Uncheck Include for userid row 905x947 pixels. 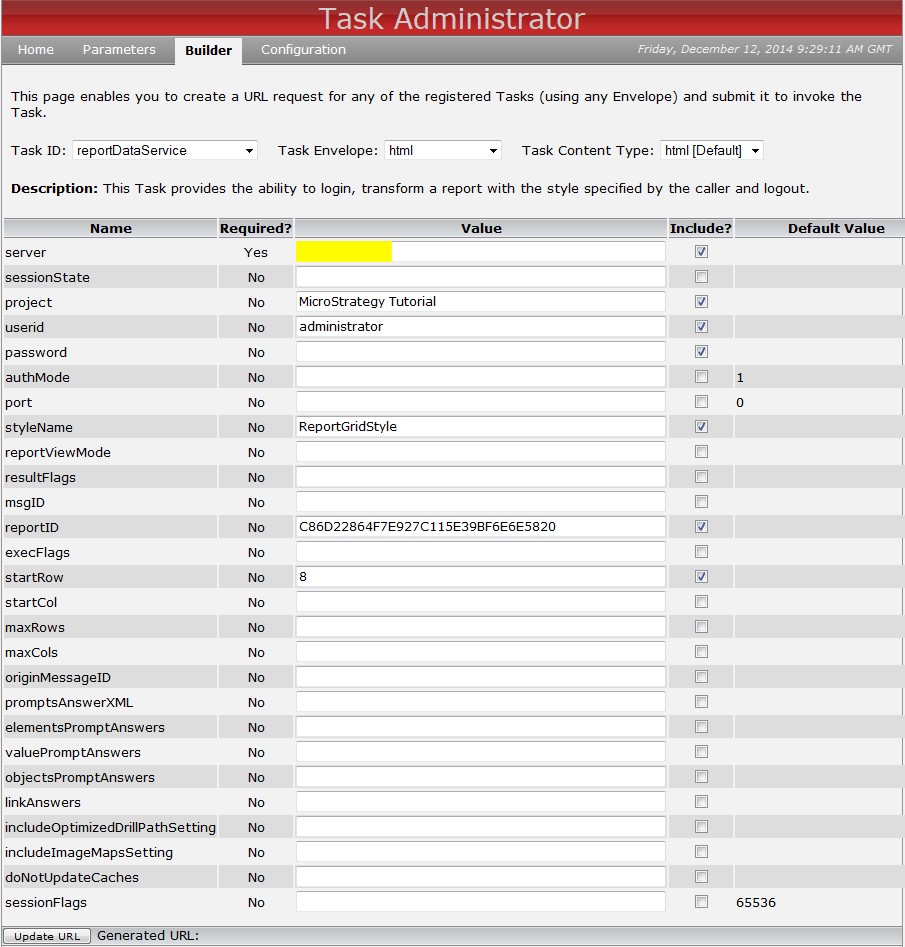click(701, 327)
